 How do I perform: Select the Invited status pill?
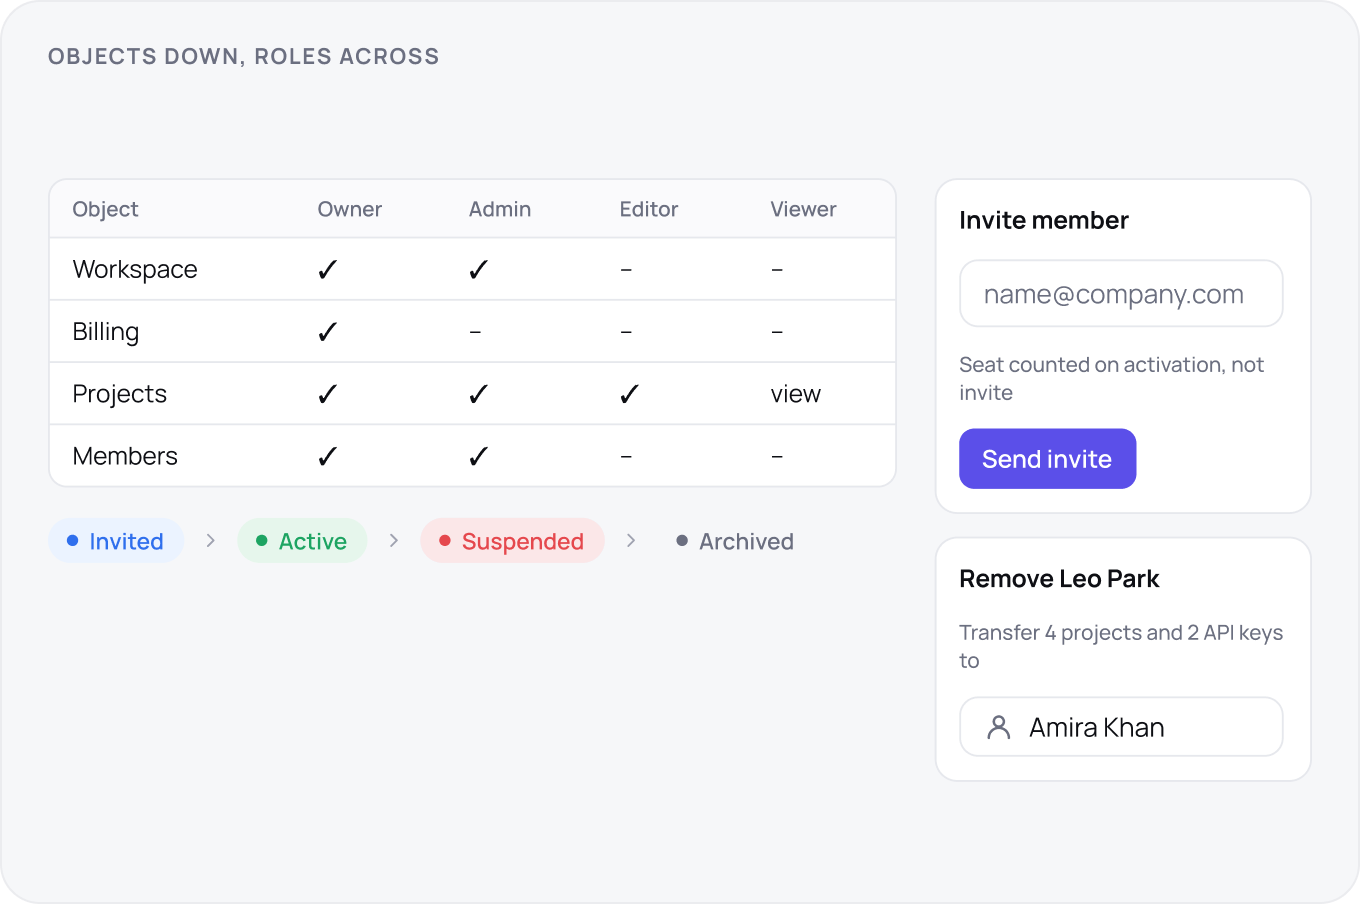pyautogui.click(x=116, y=541)
